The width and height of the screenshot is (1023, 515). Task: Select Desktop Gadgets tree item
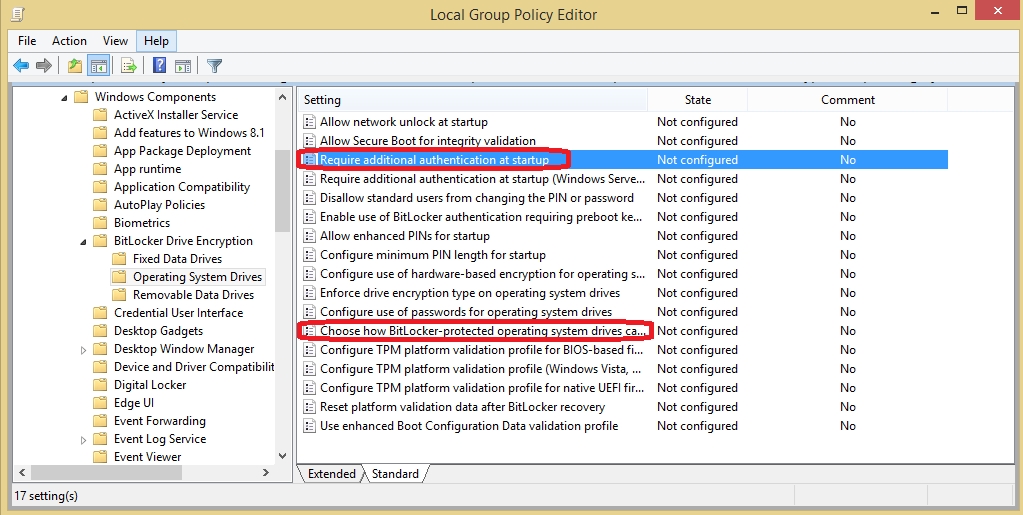pos(158,331)
